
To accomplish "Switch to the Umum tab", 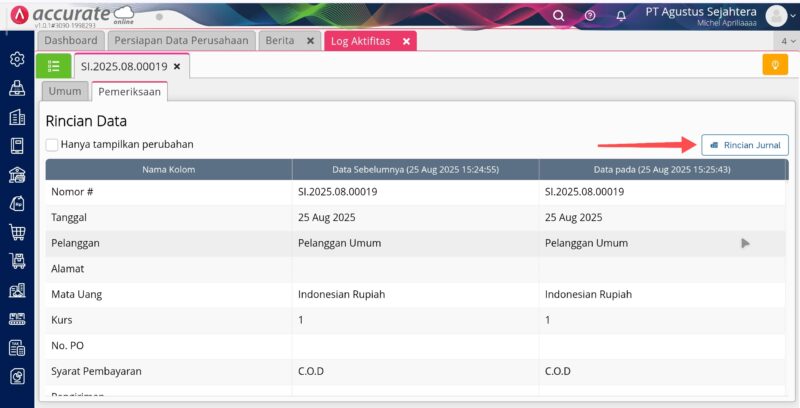I will pos(65,91).
